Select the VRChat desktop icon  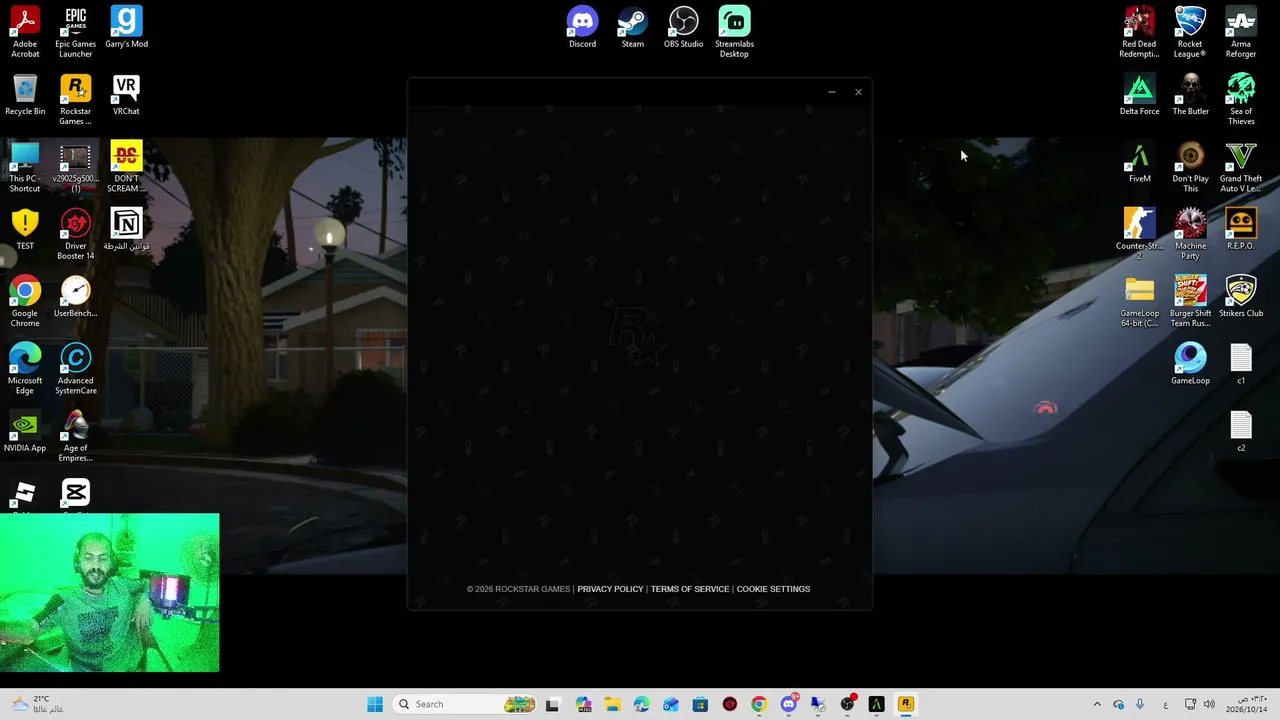coord(126,95)
